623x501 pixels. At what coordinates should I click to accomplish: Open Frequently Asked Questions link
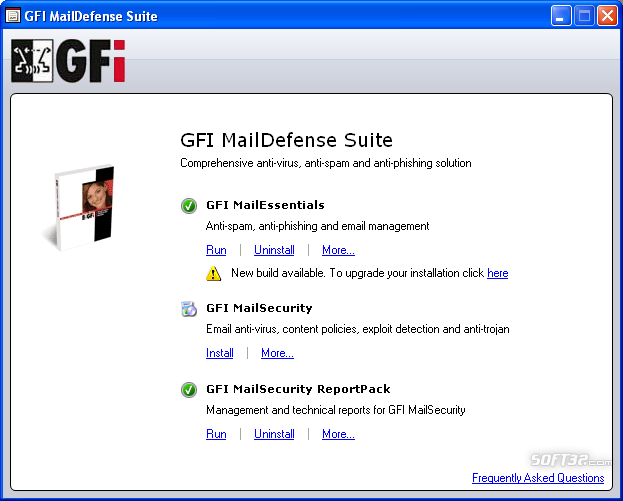[538, 478]
